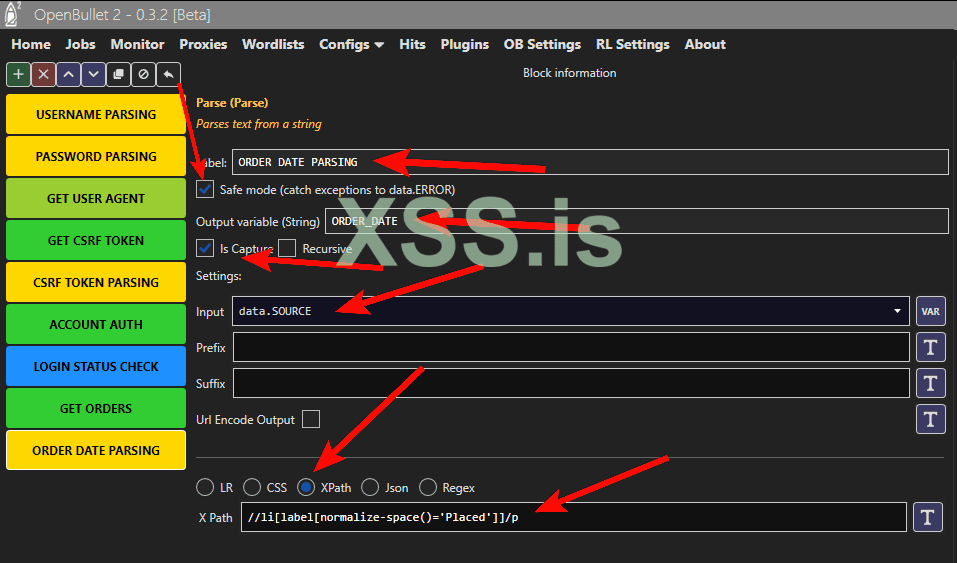957x563 pixels.
Task: Disable the selected block with the circle-slash icon
Action: coord(143,74)
